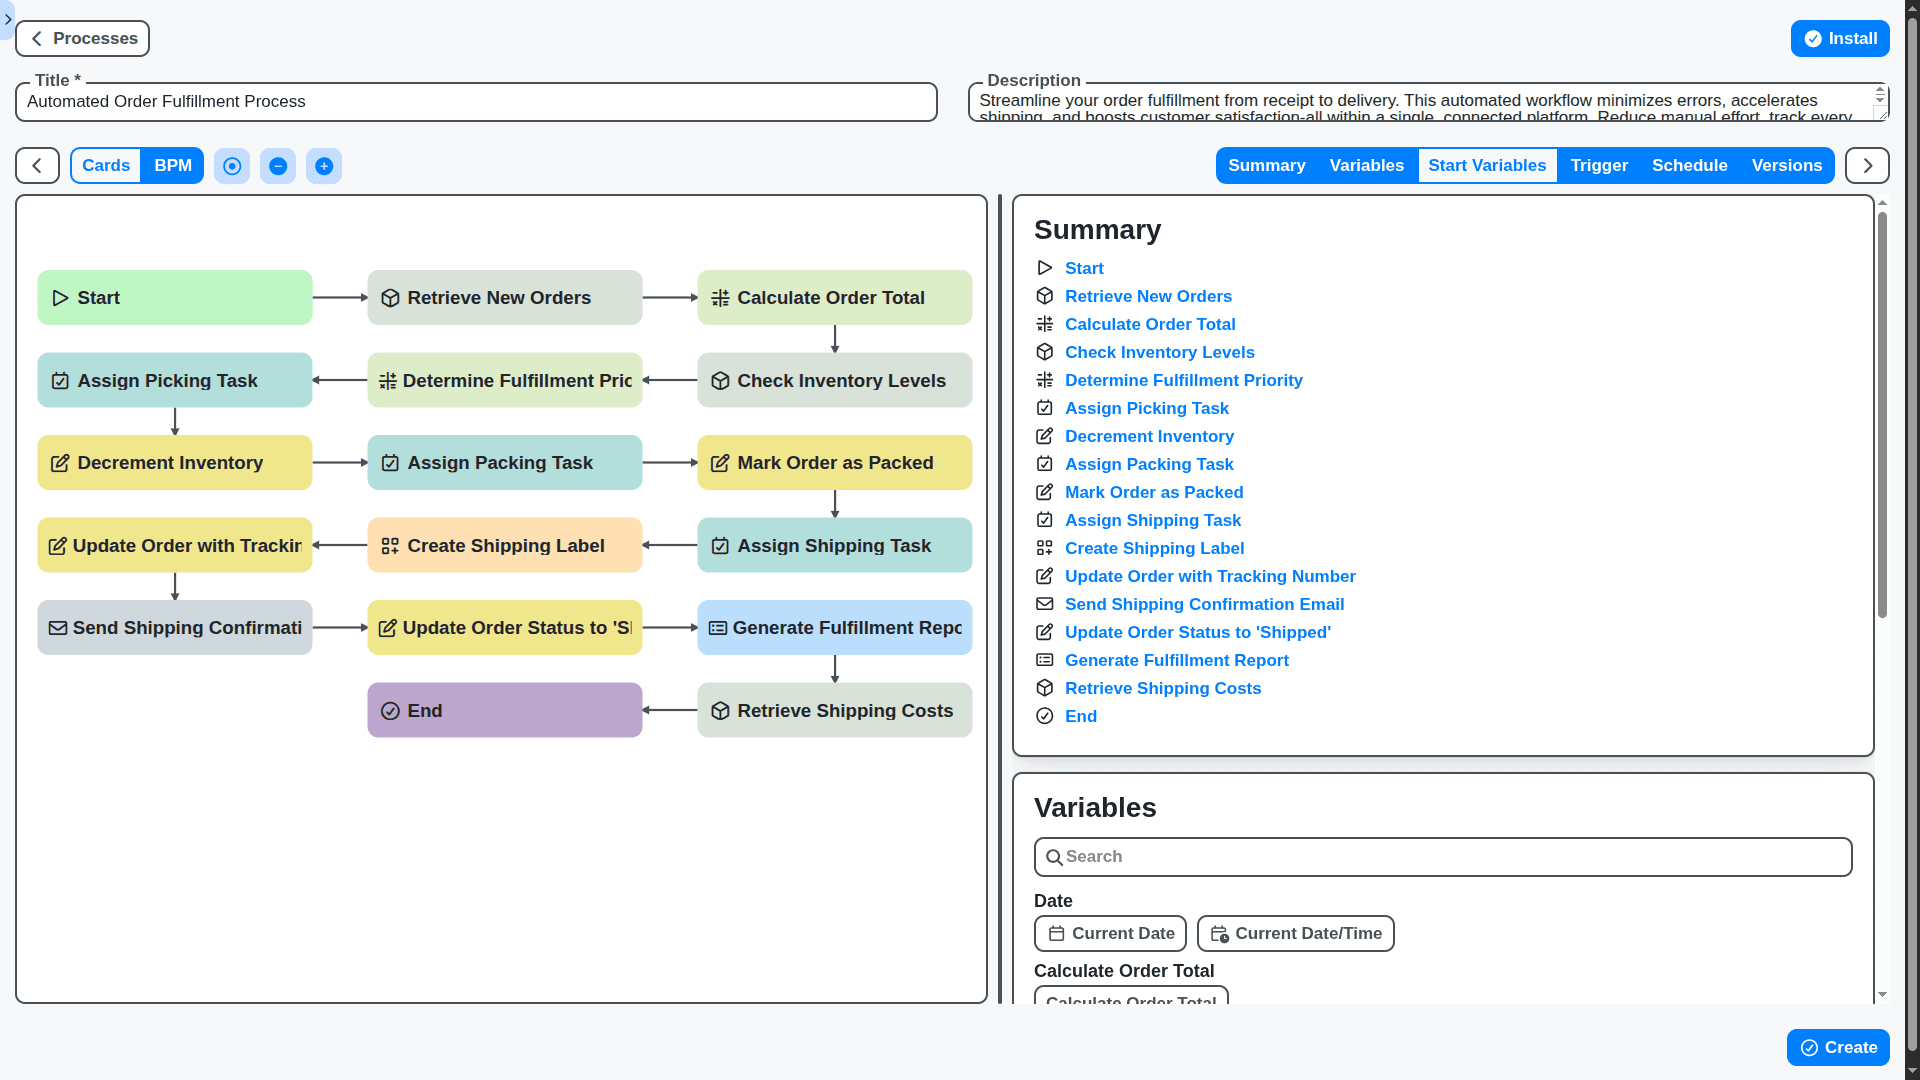
Task: Click the fit-to-view target icon
Action: (232, 166)
